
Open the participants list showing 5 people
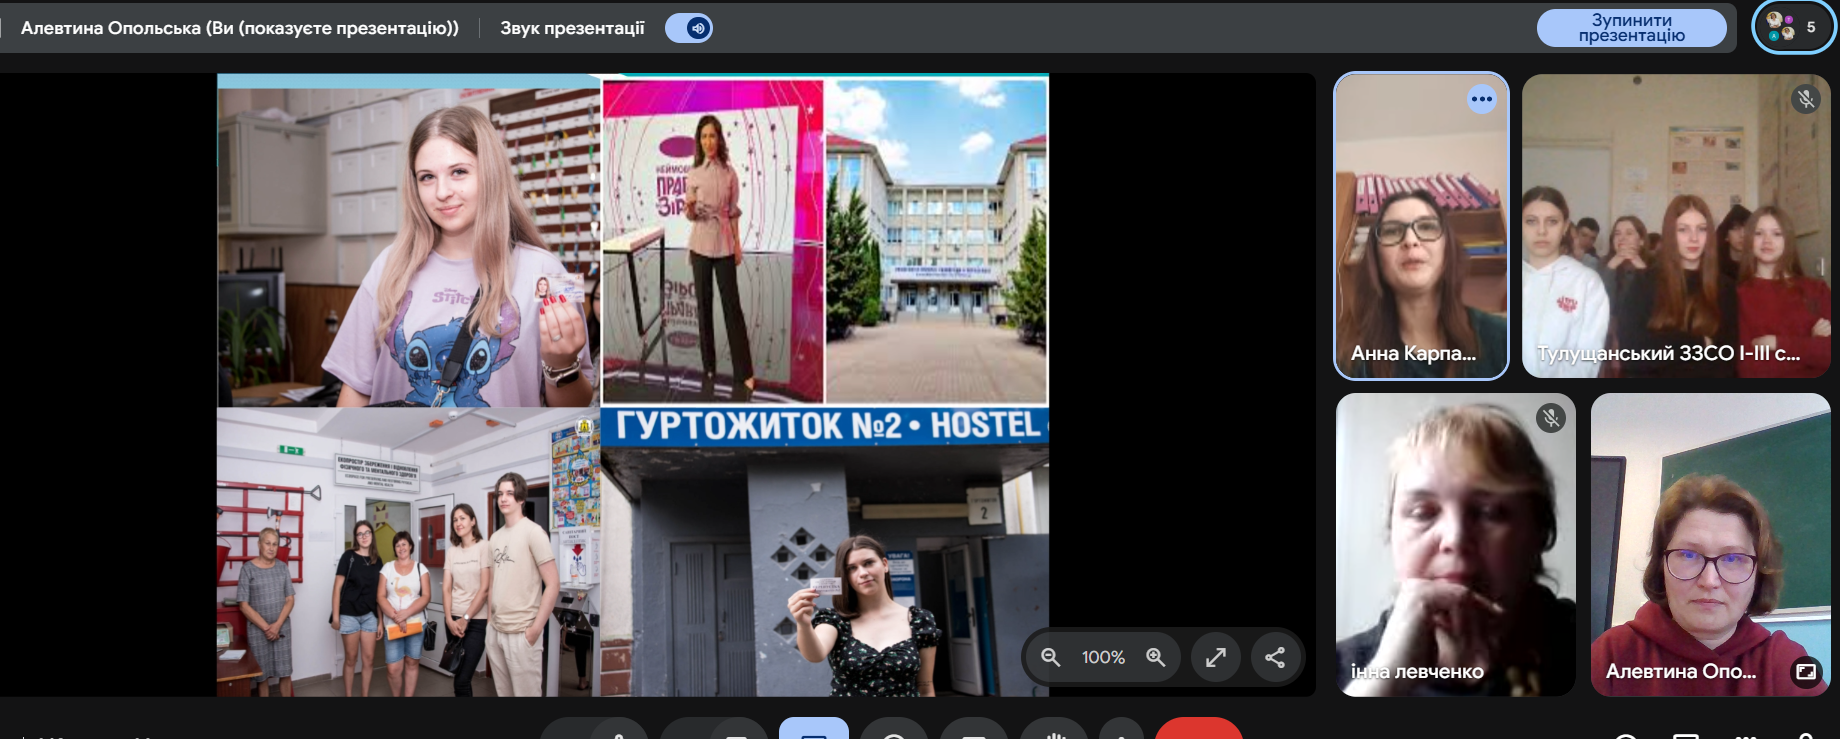(x=1793, y=27)
